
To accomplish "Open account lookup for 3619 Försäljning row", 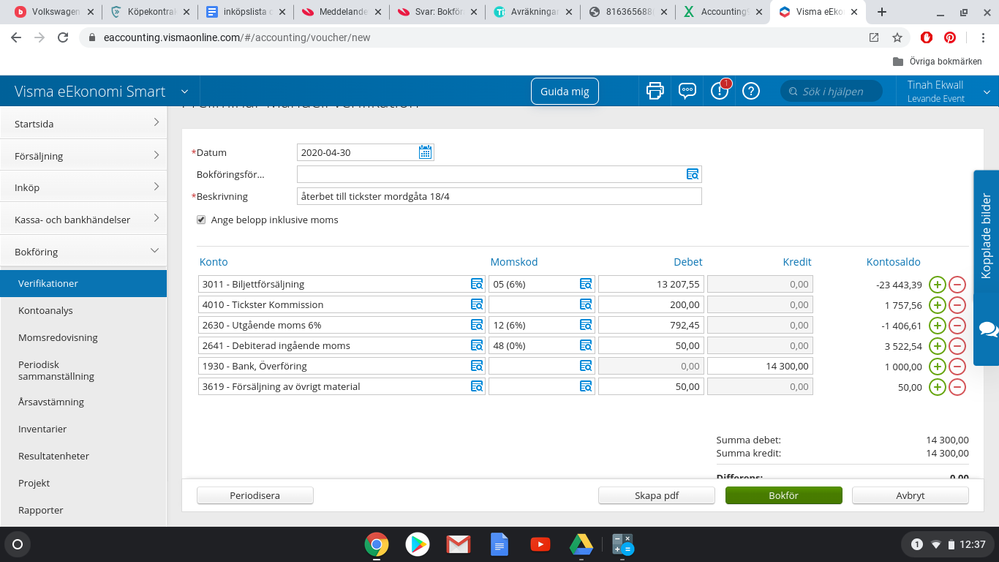I will [x=477, y=386].
